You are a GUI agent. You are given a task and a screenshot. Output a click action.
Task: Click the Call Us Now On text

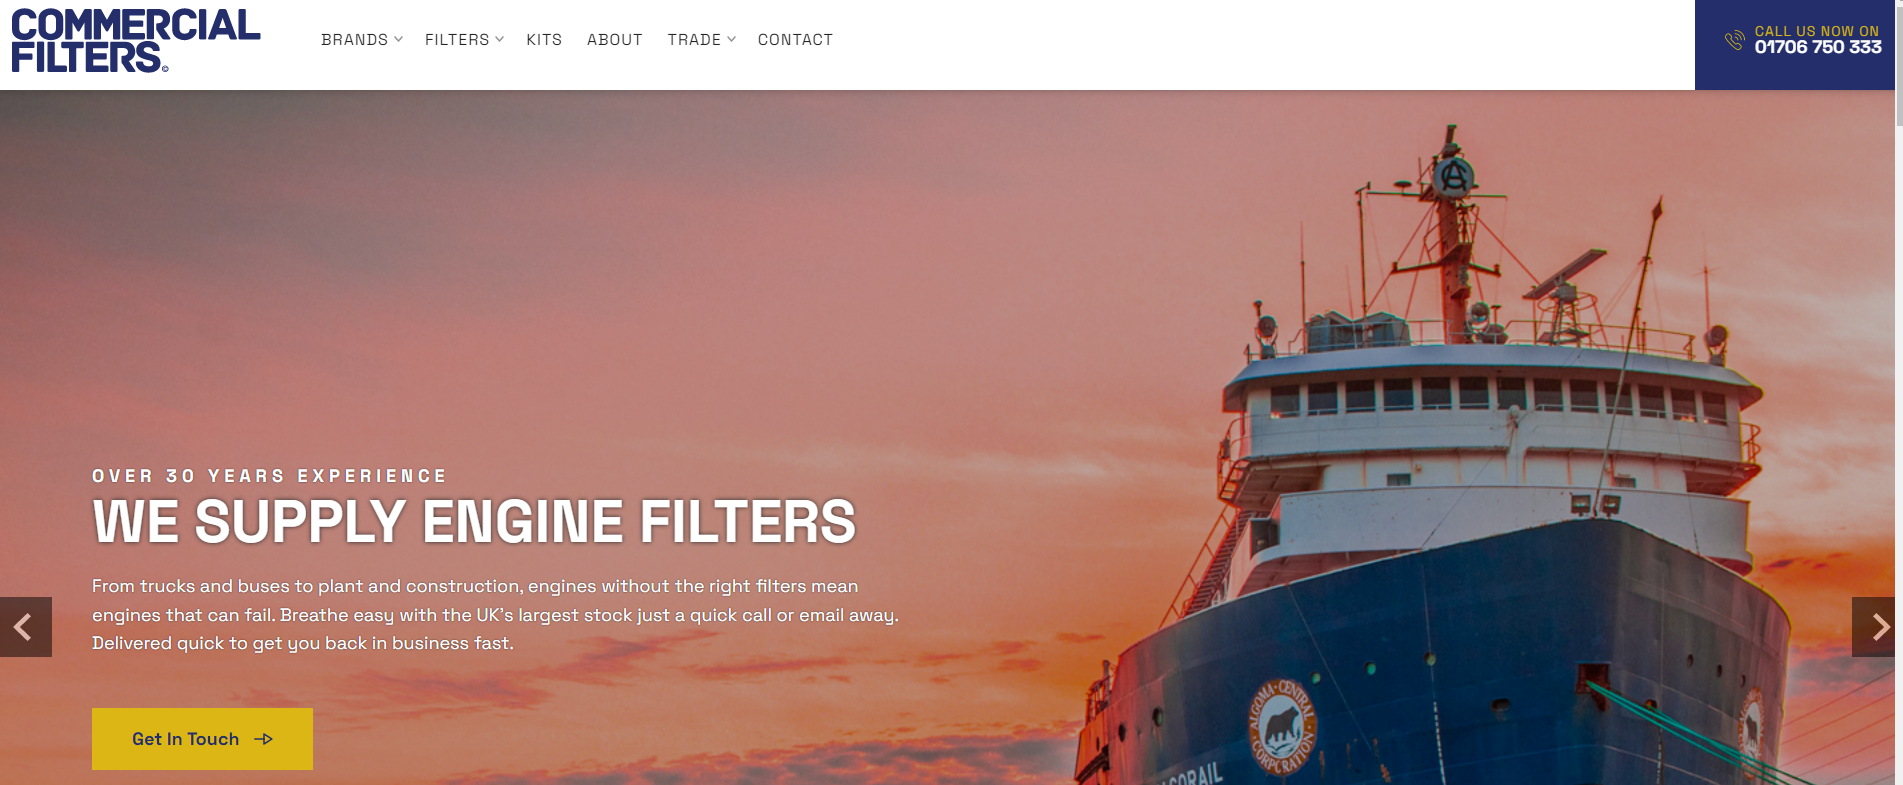(x=1817, y=31)
